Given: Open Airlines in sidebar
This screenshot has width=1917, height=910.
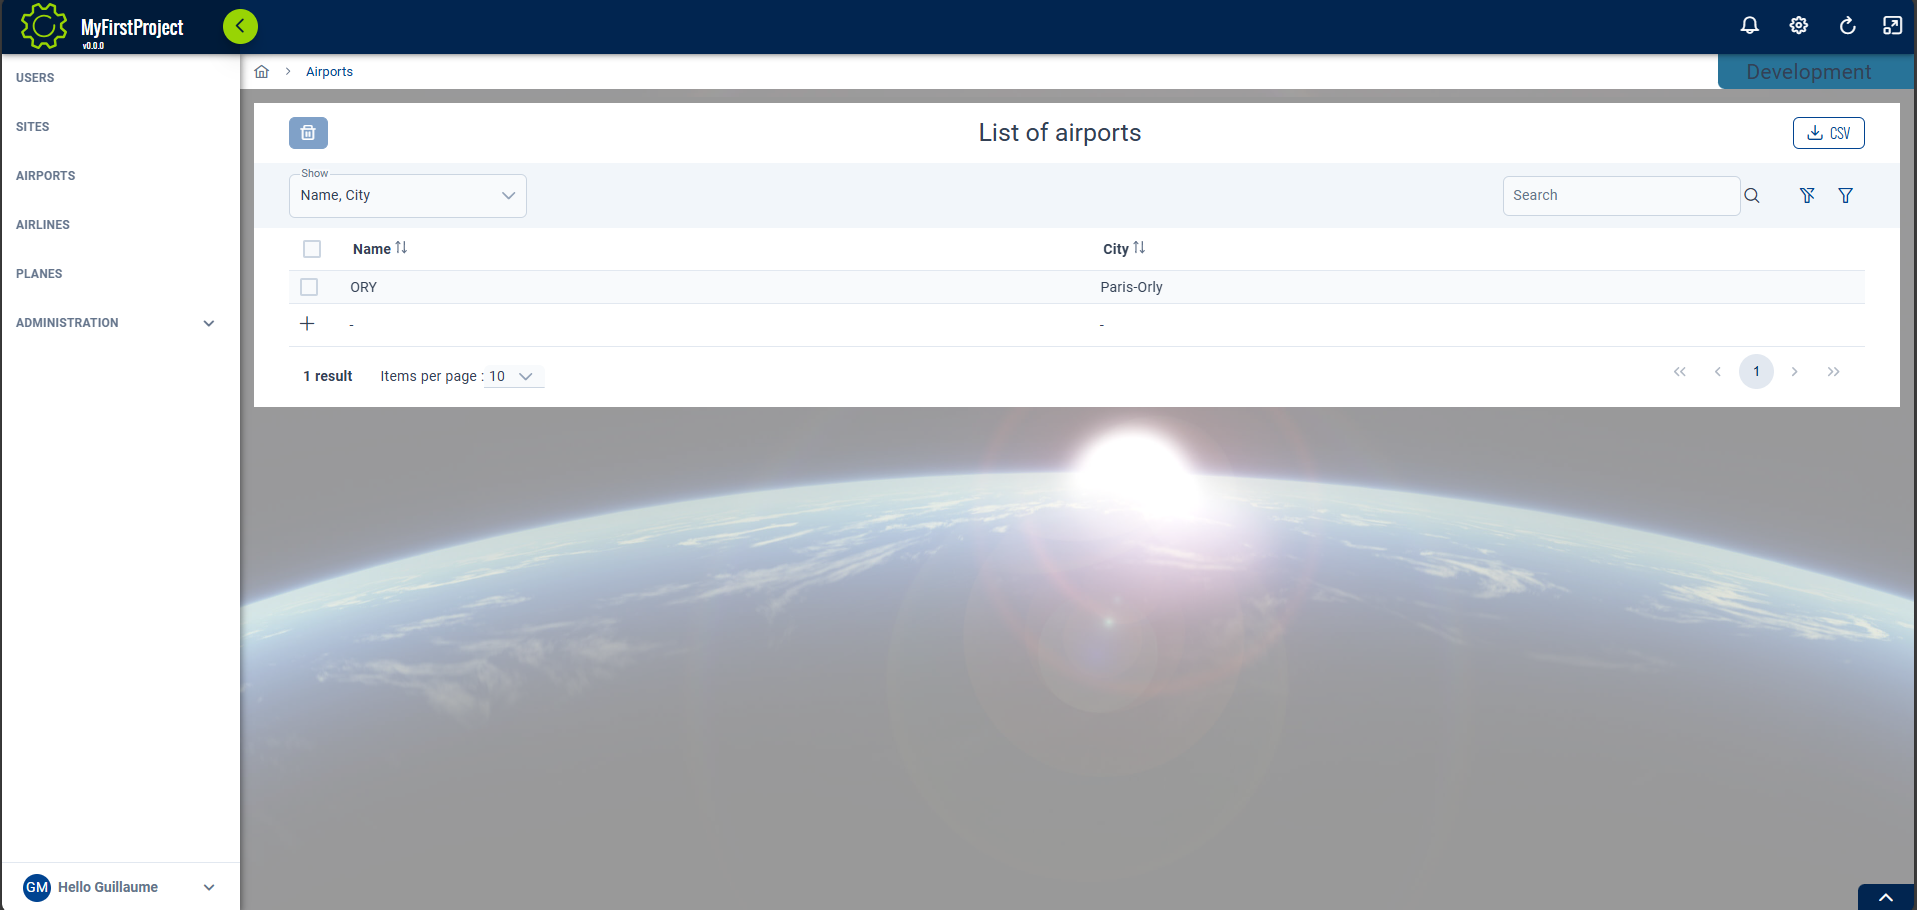Looking at the screenshot, I should tap(43, 225).
